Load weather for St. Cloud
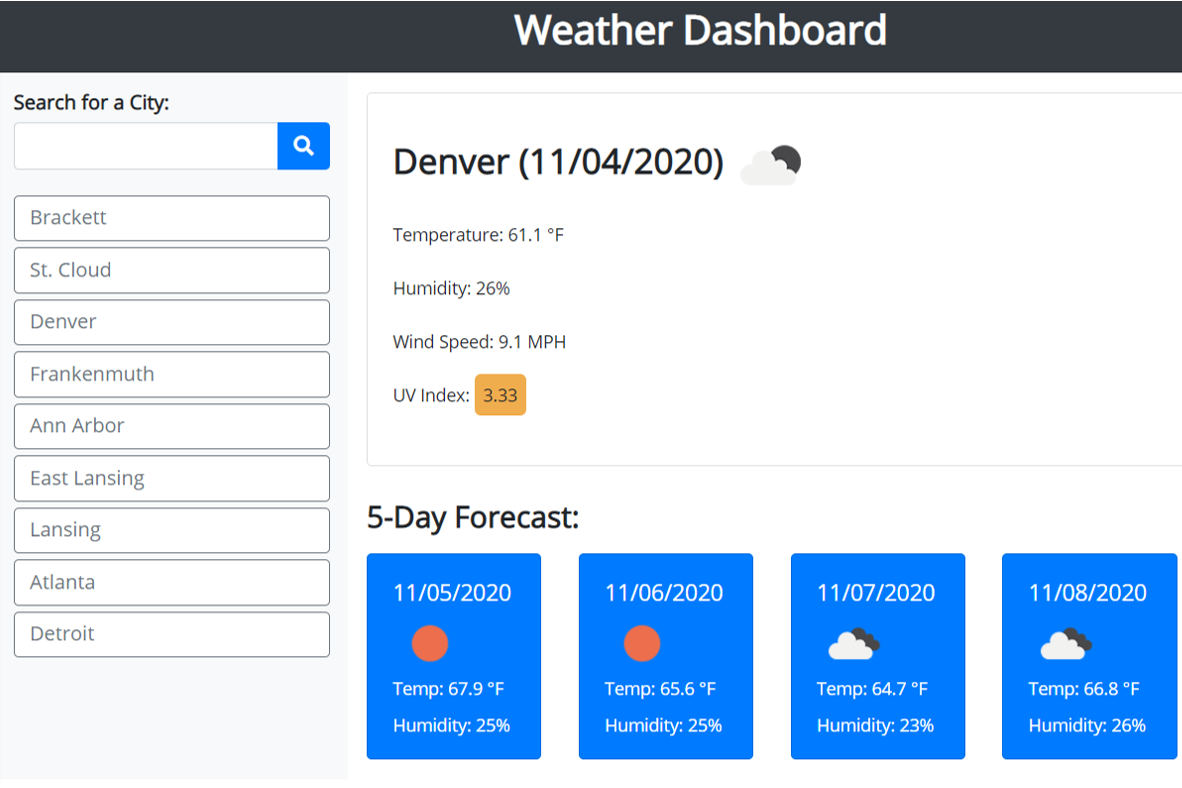This screenshot has width=1182, height=788. (x=171, y=270)
